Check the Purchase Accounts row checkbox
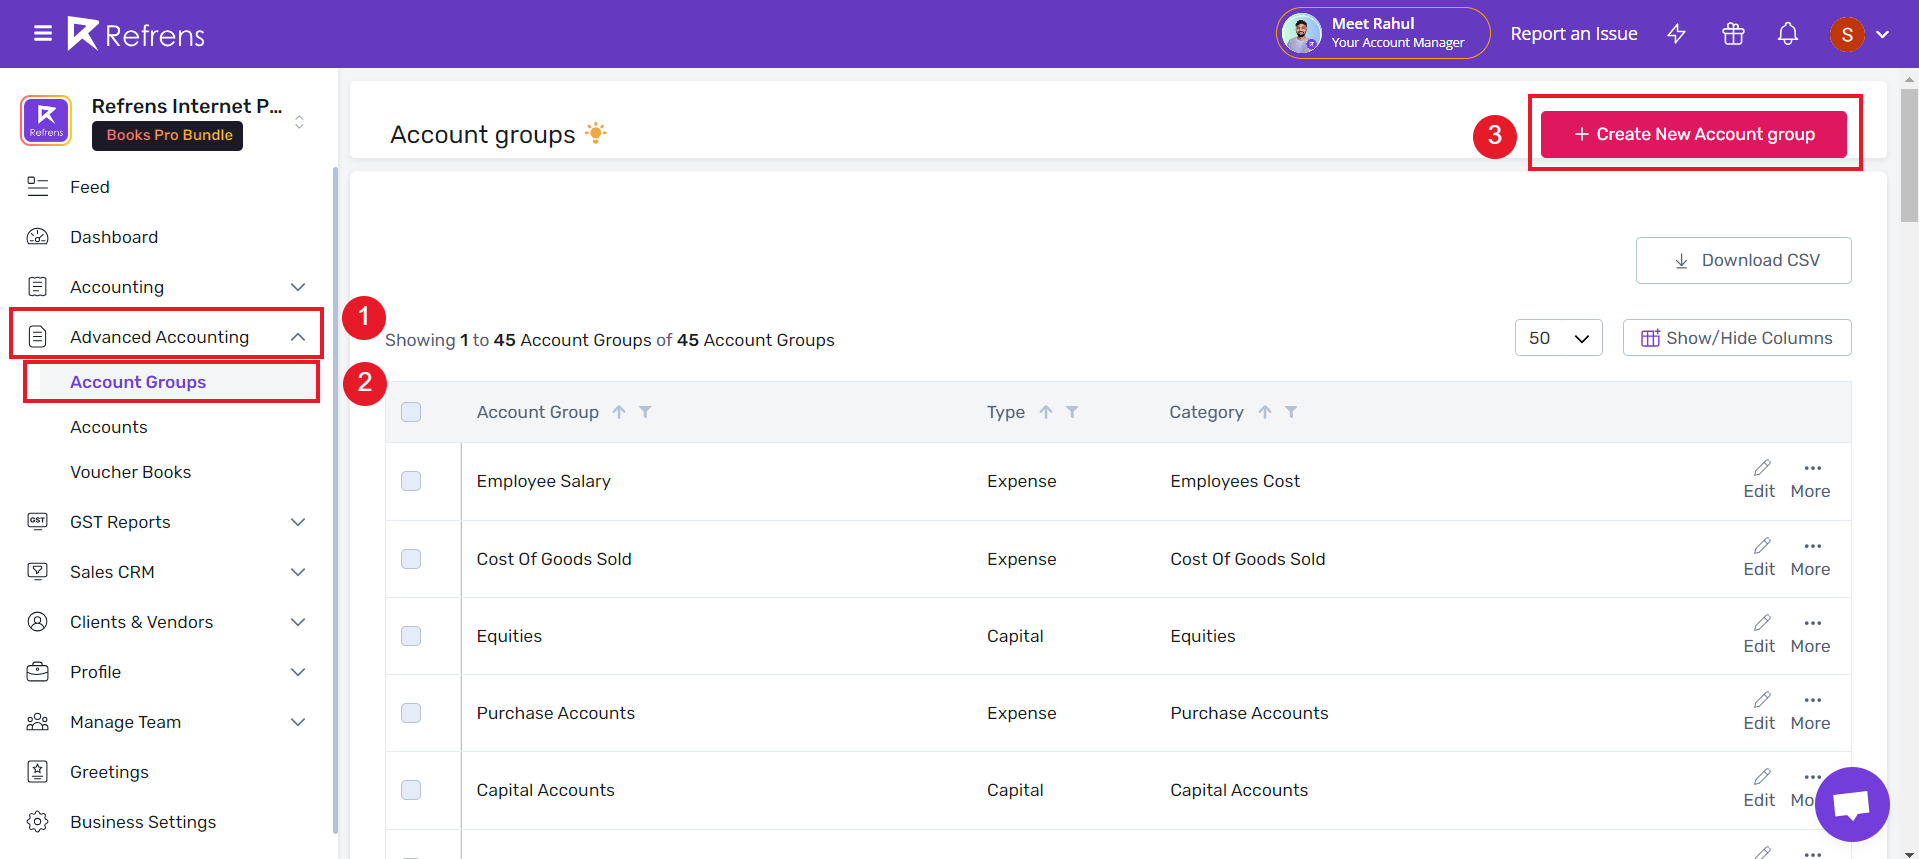Image resolution: width=1919 pixels, height=859 pixels. 411,713
